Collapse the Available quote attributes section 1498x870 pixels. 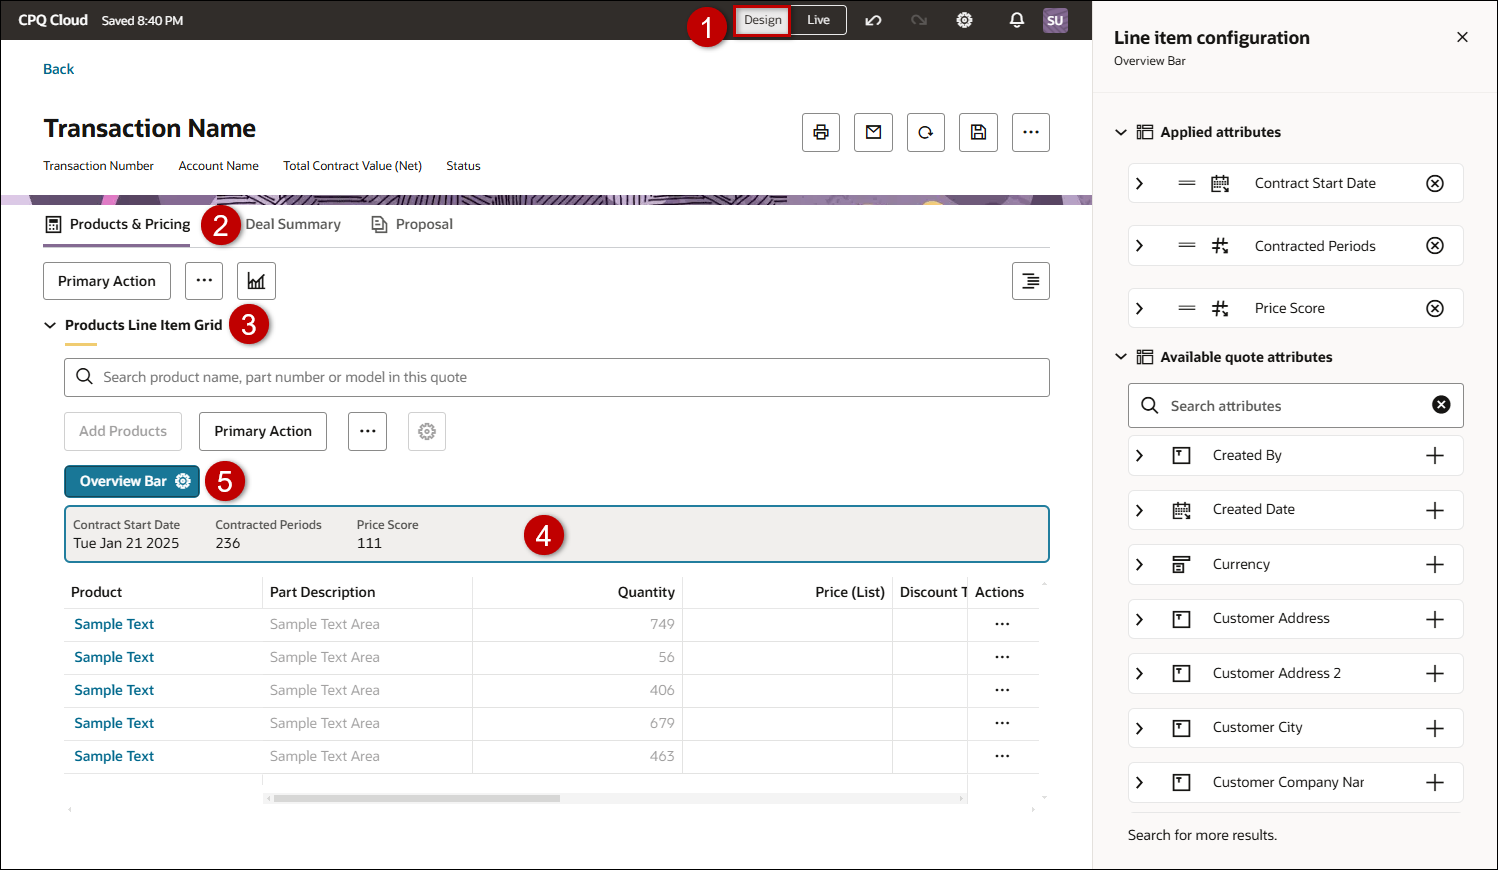pyautogui.click(x=1121, y=357)
